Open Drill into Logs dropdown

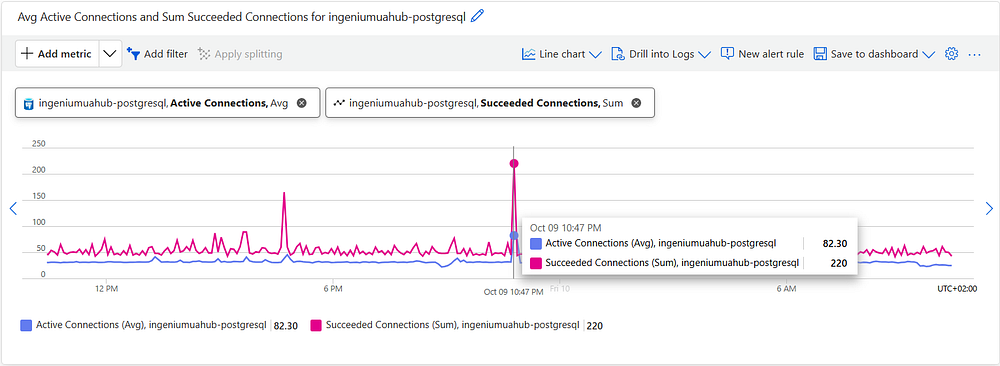(661, 54)
